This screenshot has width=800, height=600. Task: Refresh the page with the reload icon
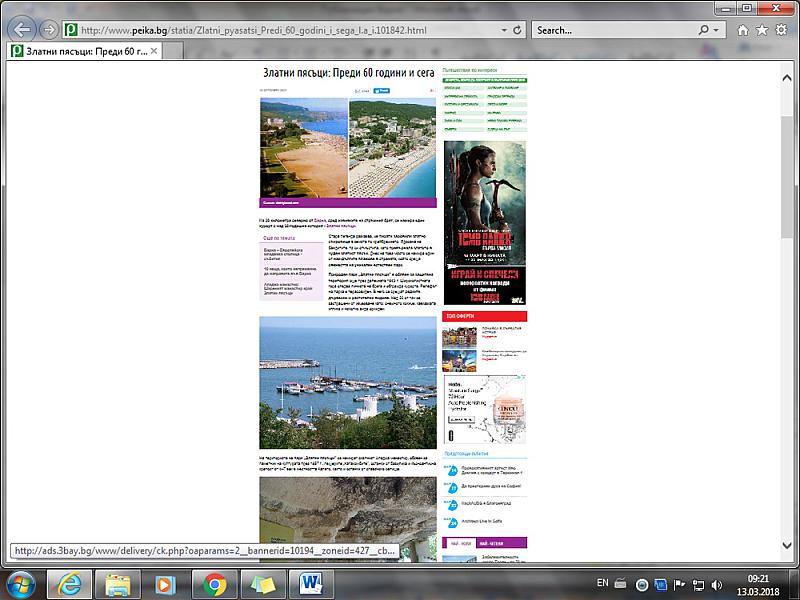point(518,30)
